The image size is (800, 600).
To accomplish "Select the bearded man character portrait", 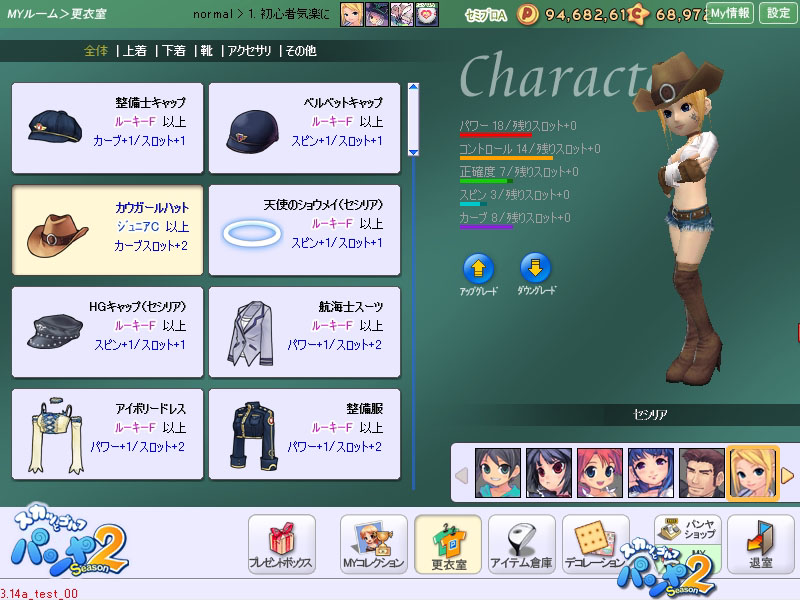I will coord(701,473).
